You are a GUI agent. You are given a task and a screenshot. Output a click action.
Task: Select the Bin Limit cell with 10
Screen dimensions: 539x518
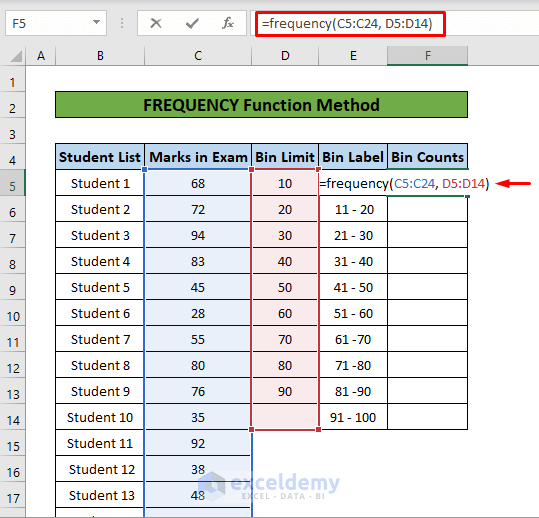285,184
